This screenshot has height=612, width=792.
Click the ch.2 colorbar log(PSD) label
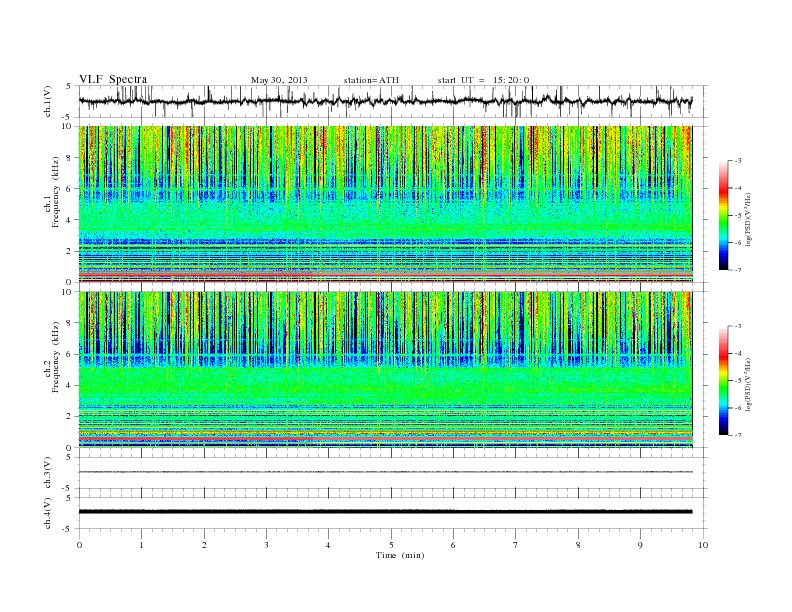pyautogui.click(x=749, y=384)
